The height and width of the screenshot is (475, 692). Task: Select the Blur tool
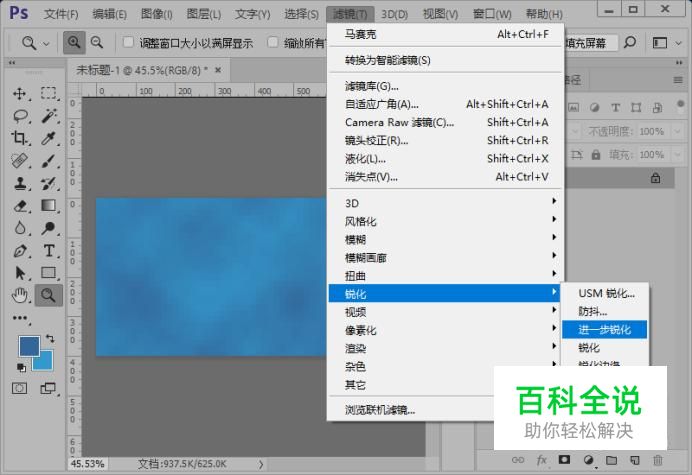[x=19, y=228]
